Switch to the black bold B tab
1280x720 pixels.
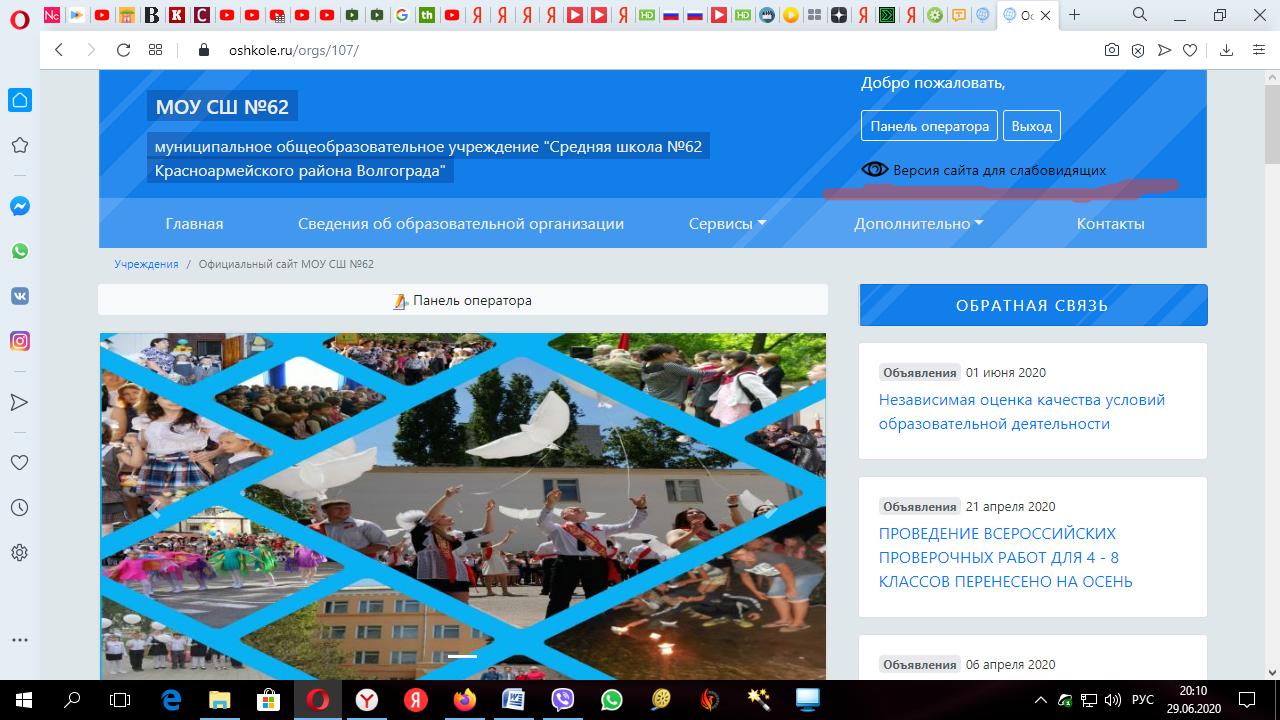point(152,15)
